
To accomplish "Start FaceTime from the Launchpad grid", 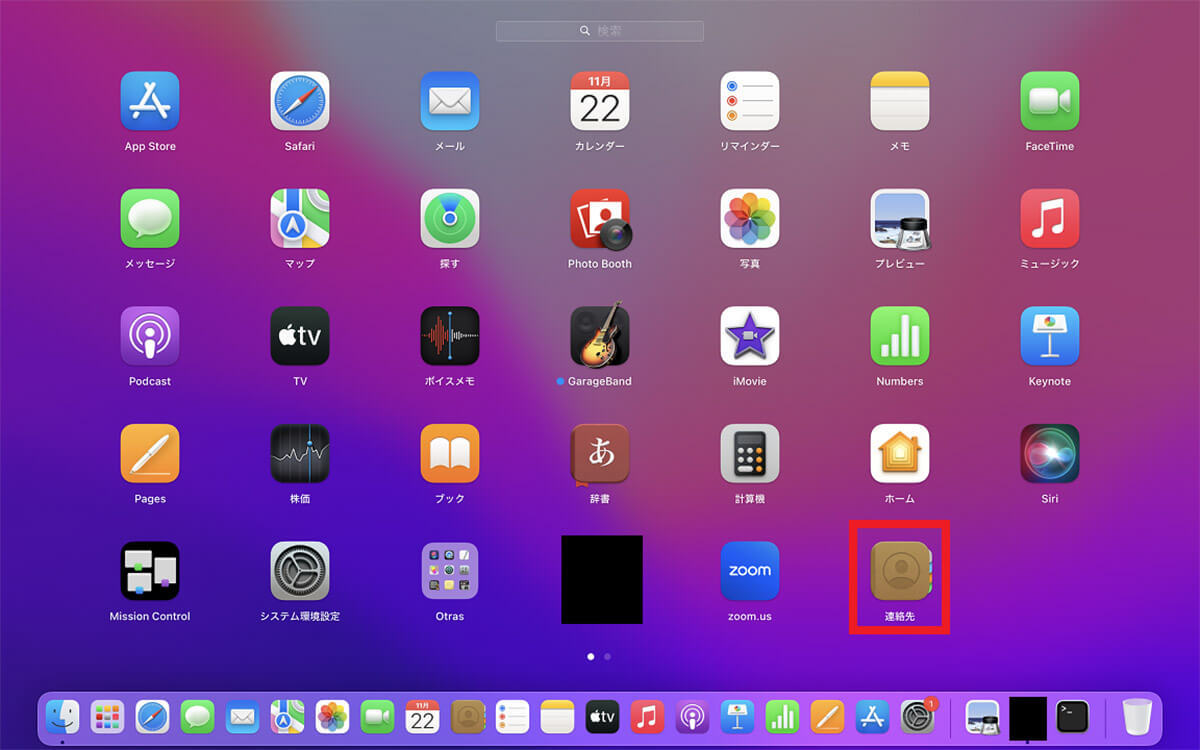I will point(1050,101).
